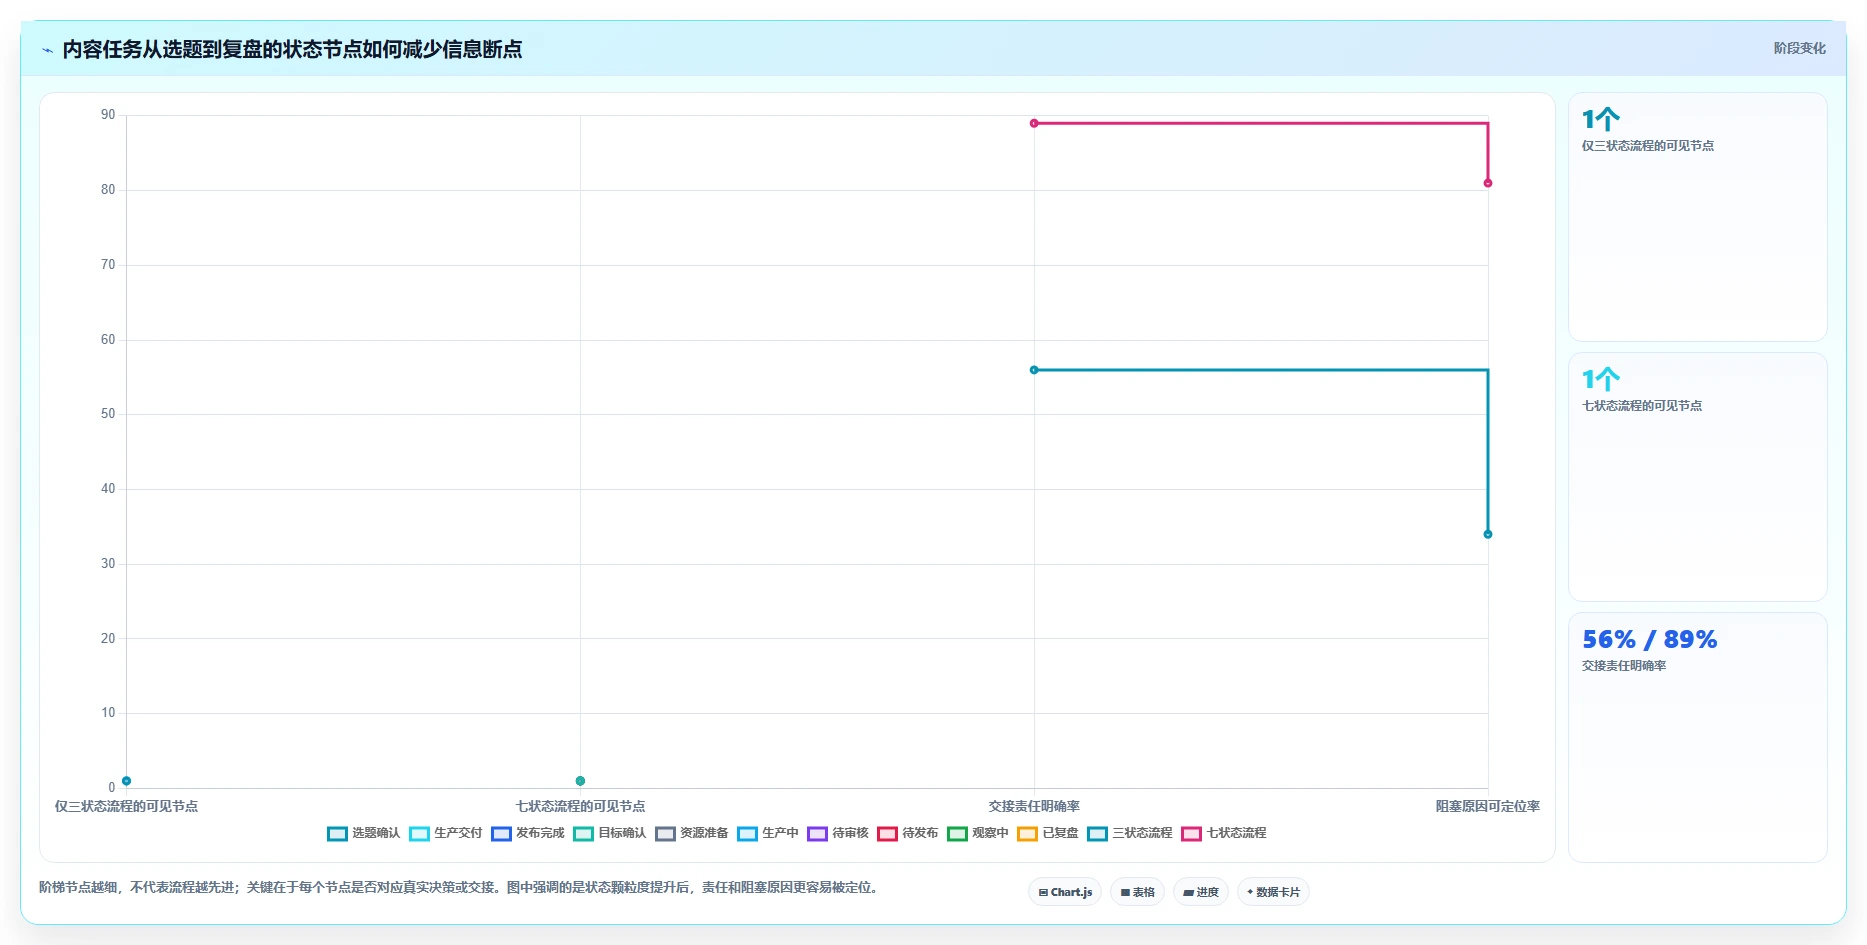
Task: Click the 56% / 89% value
Action: 1649,639
